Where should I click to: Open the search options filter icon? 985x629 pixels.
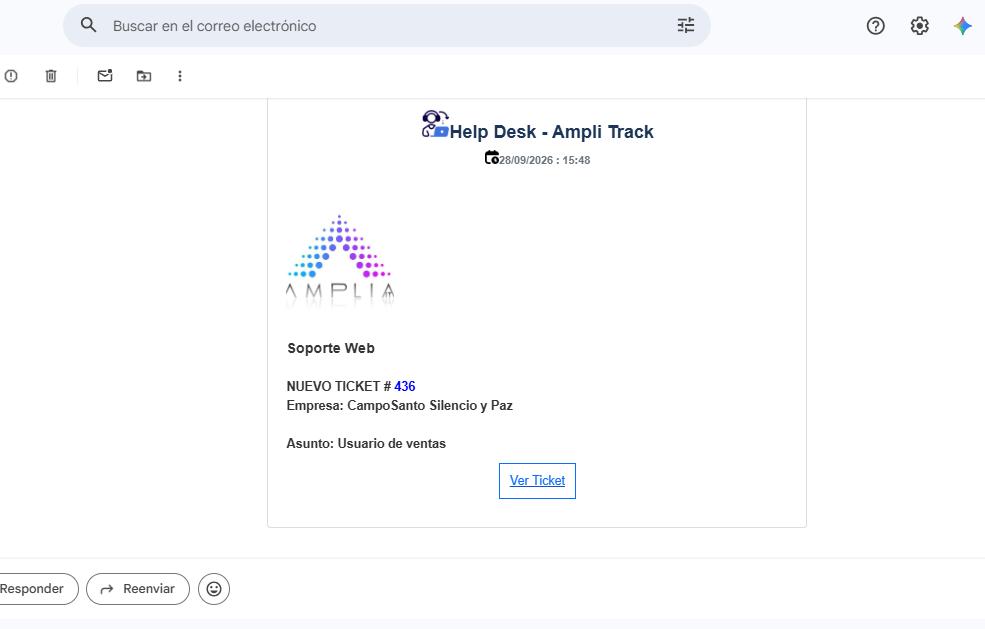pyautogui.click(x=686, y=25)
